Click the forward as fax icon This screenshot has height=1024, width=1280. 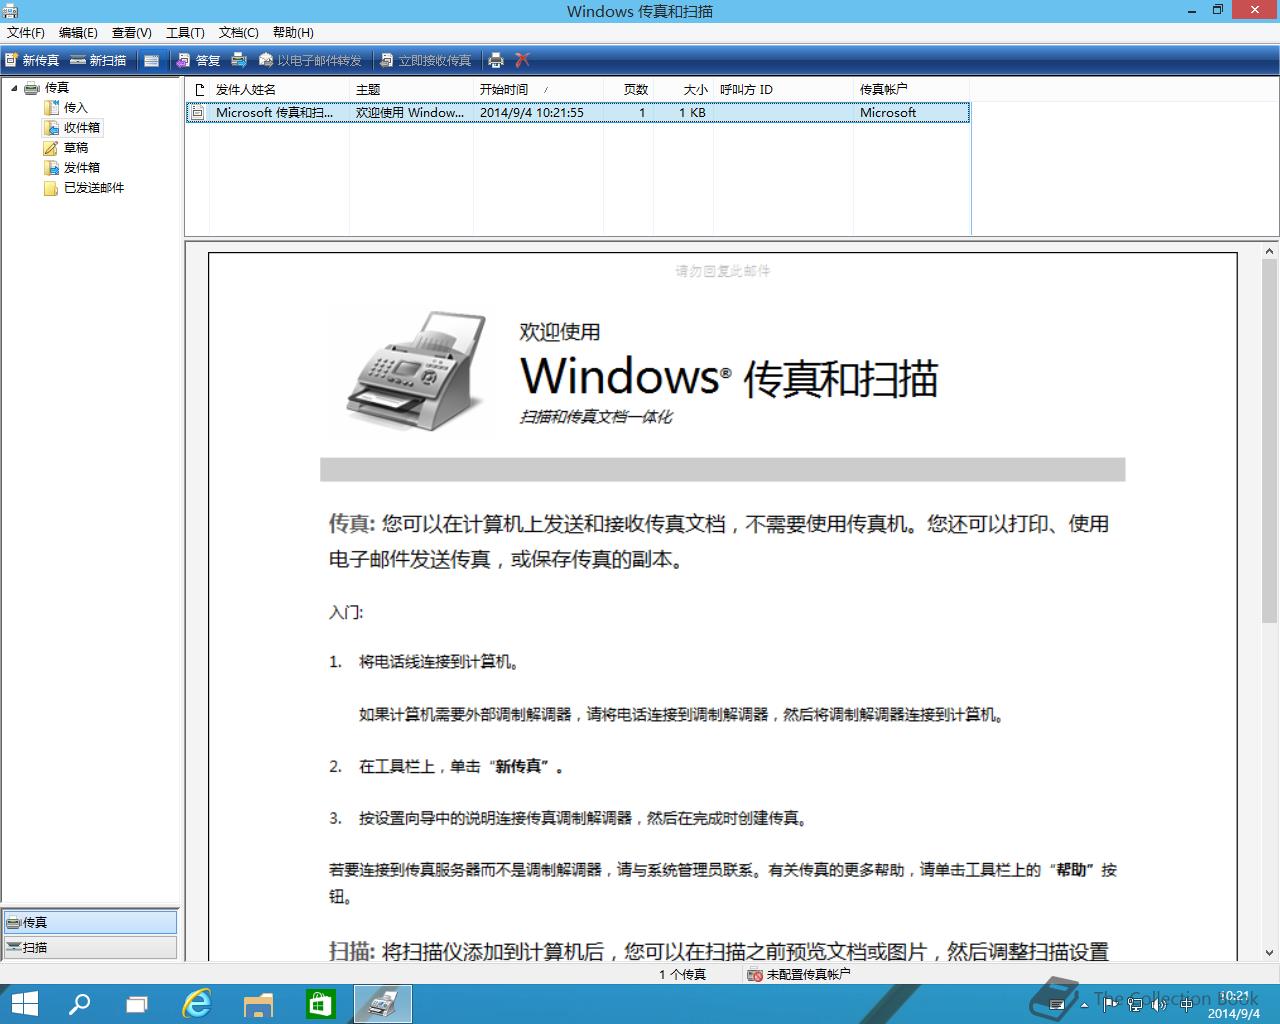click(239, 60)
